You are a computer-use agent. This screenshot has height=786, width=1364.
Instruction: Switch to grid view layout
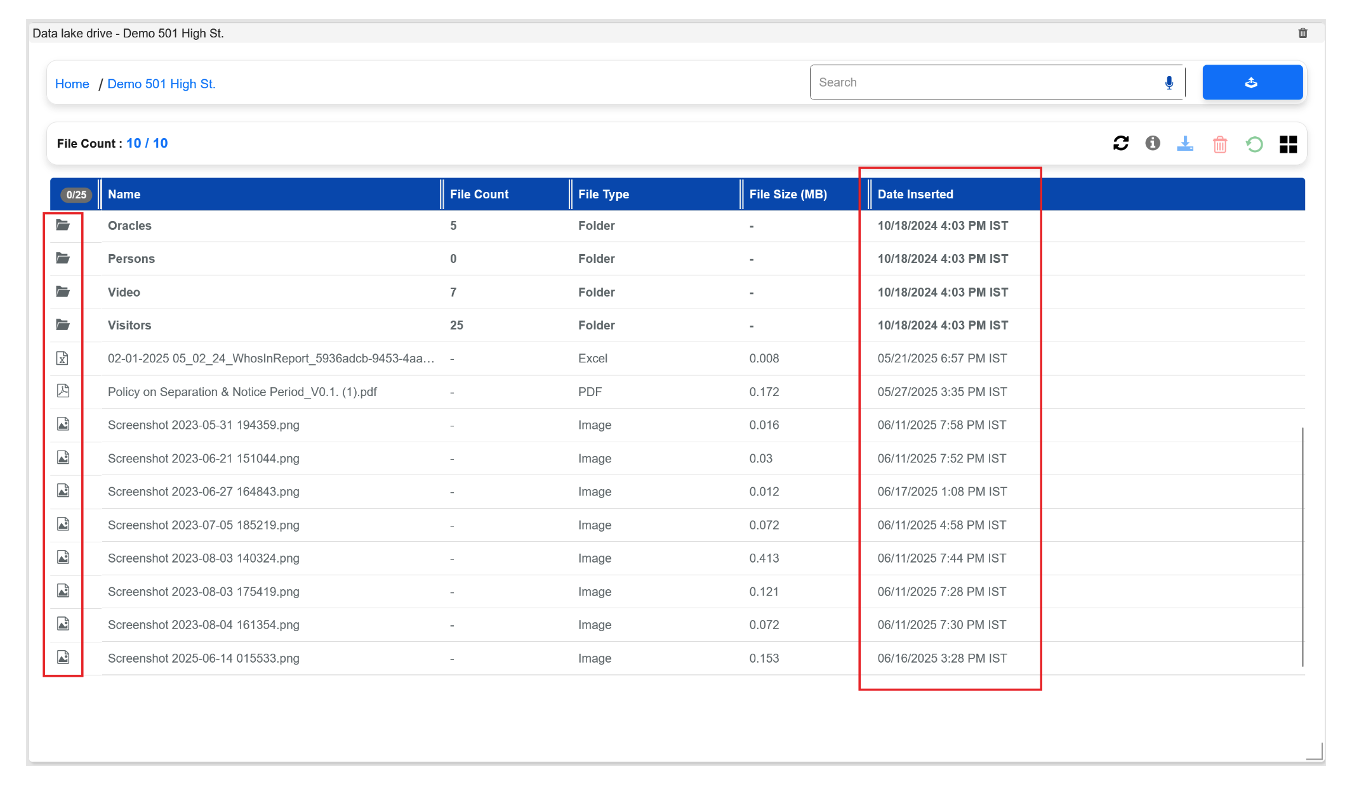click(1288, 143)
